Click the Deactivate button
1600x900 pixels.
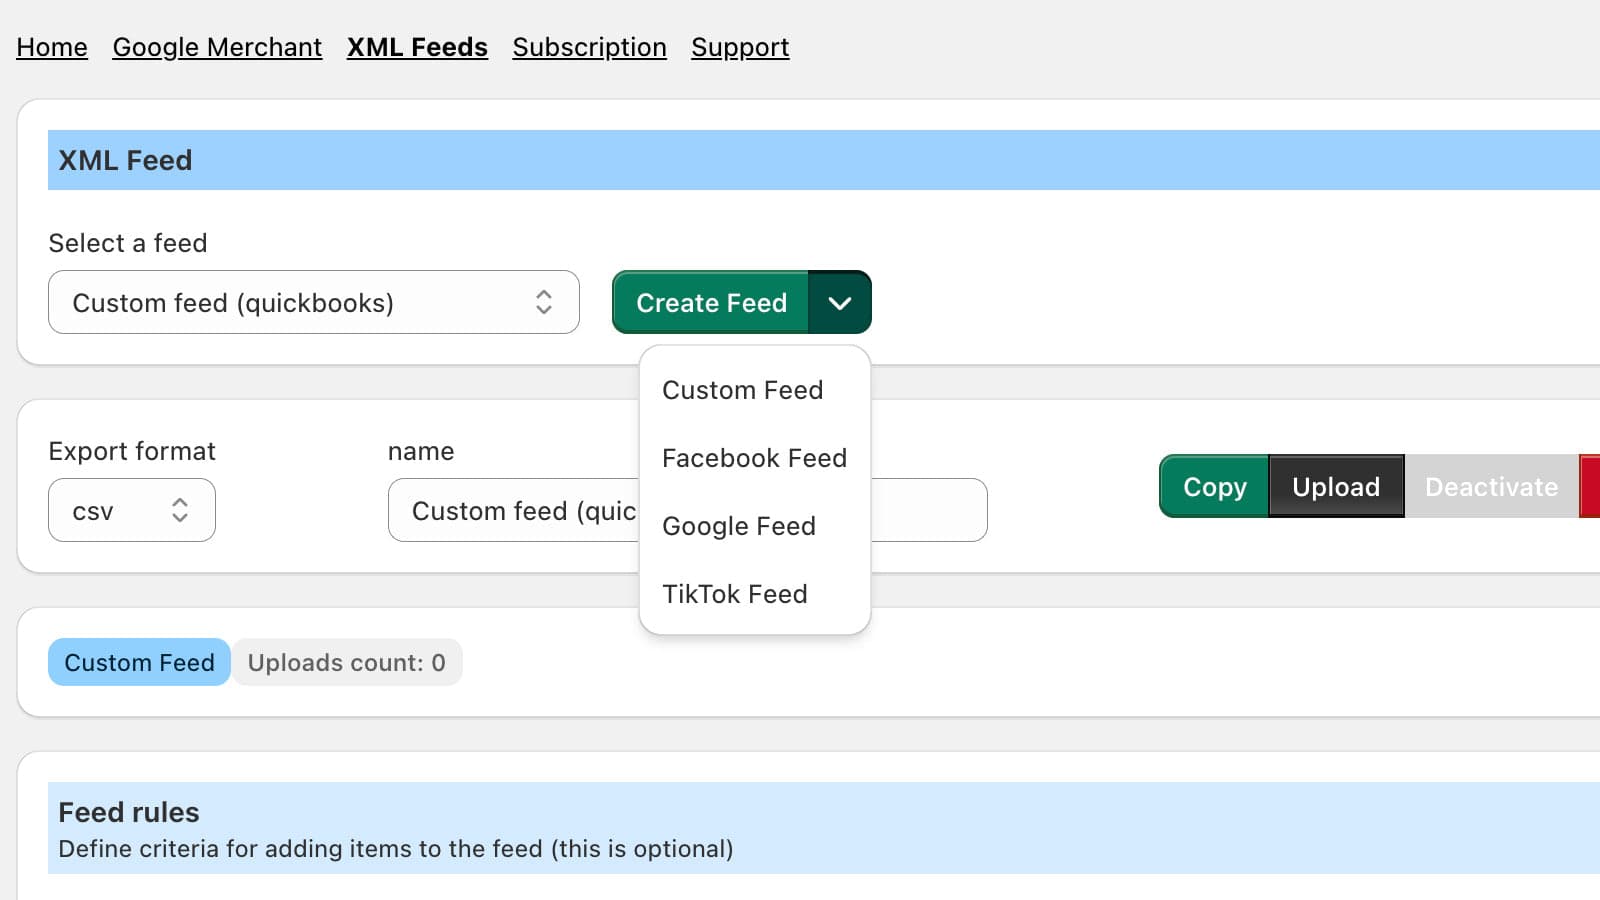click(x=1490, y=487)
